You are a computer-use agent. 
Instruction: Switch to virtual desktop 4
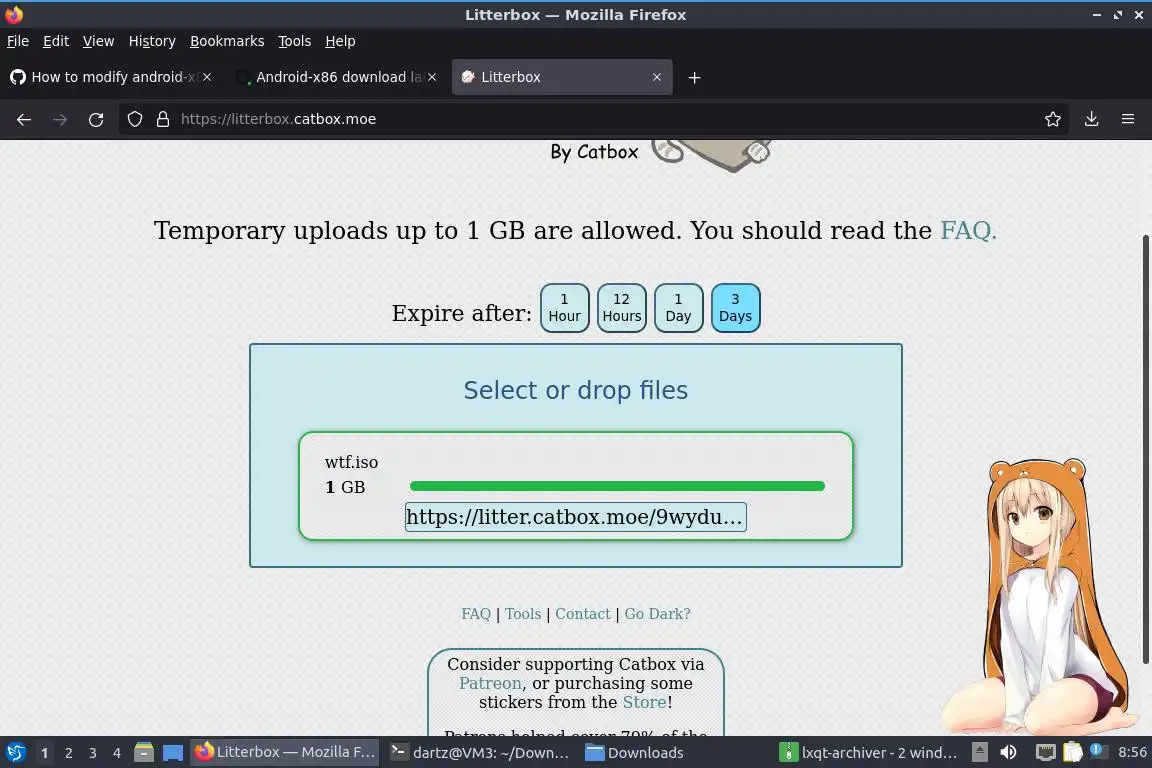(x=117, y=753)
